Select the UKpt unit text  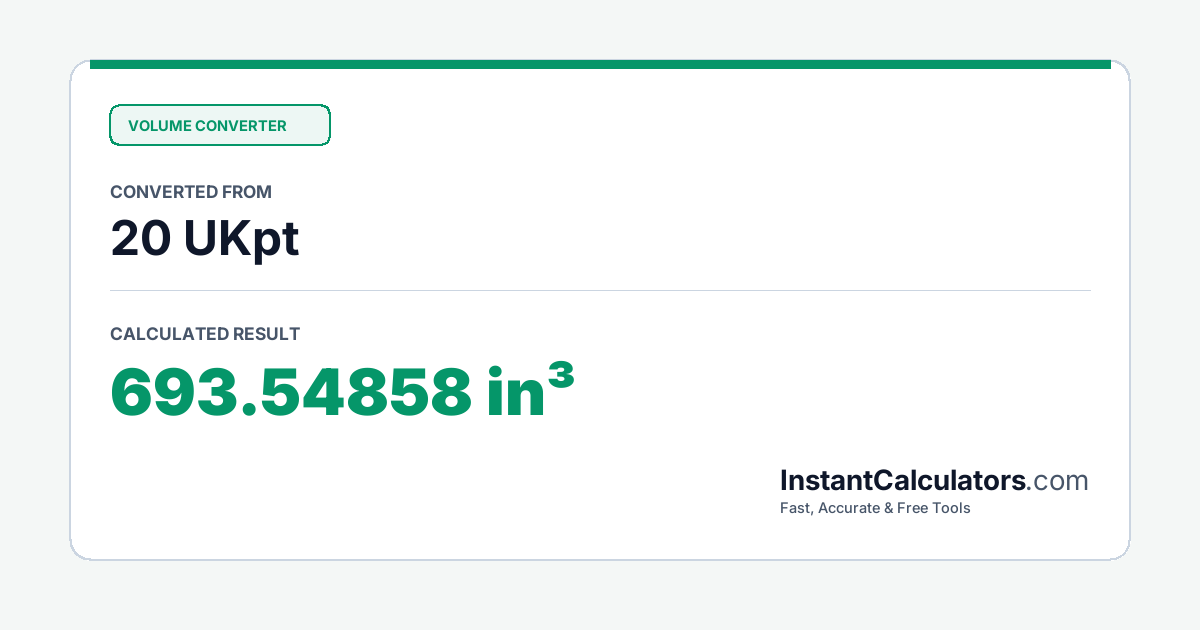(x=242, y=240)
